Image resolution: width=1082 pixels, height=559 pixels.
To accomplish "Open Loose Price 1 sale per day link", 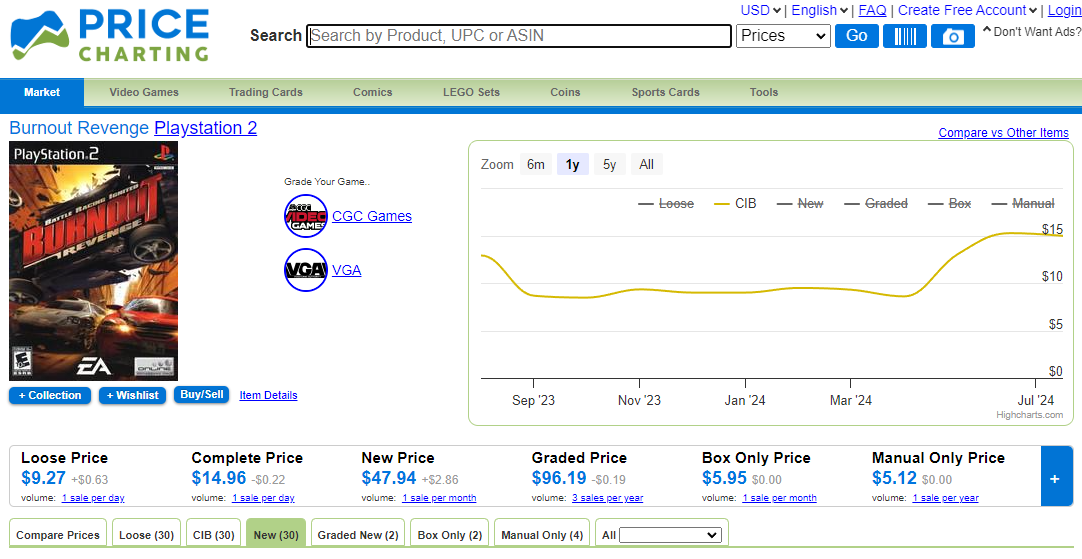I will [93, 498].
